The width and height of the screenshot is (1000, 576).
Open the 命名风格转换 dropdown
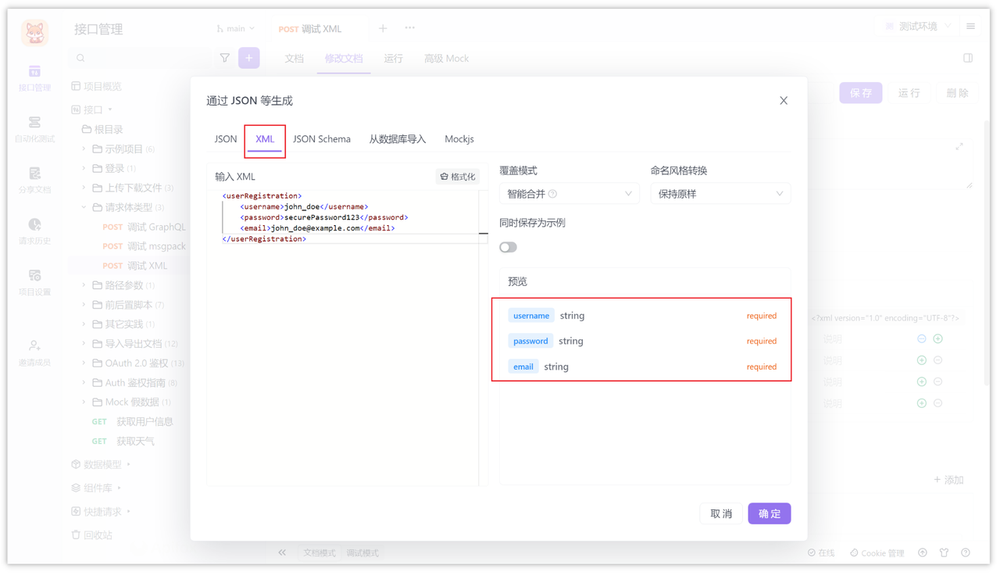coord(720,193)
